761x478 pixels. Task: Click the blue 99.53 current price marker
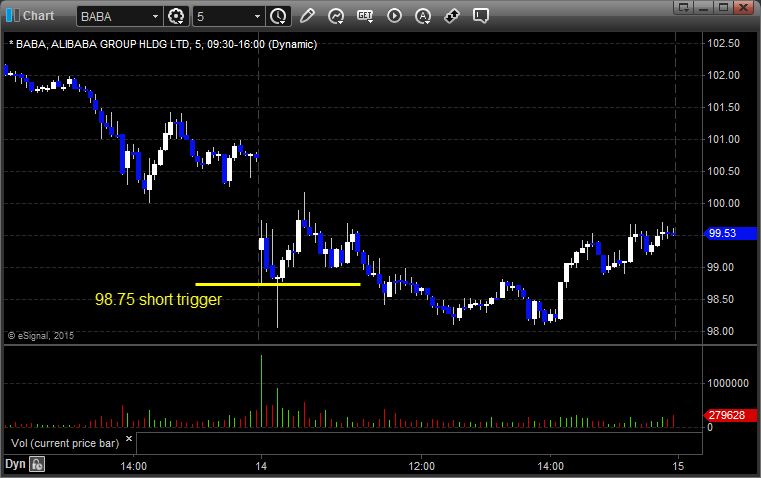pyautogui.click(x=729, y=233)
